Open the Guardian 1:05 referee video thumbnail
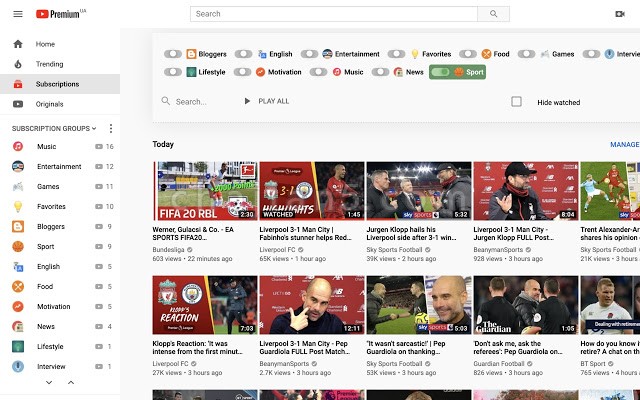The height and width of the screenshot is (400, 640). [x=526, y=305]
